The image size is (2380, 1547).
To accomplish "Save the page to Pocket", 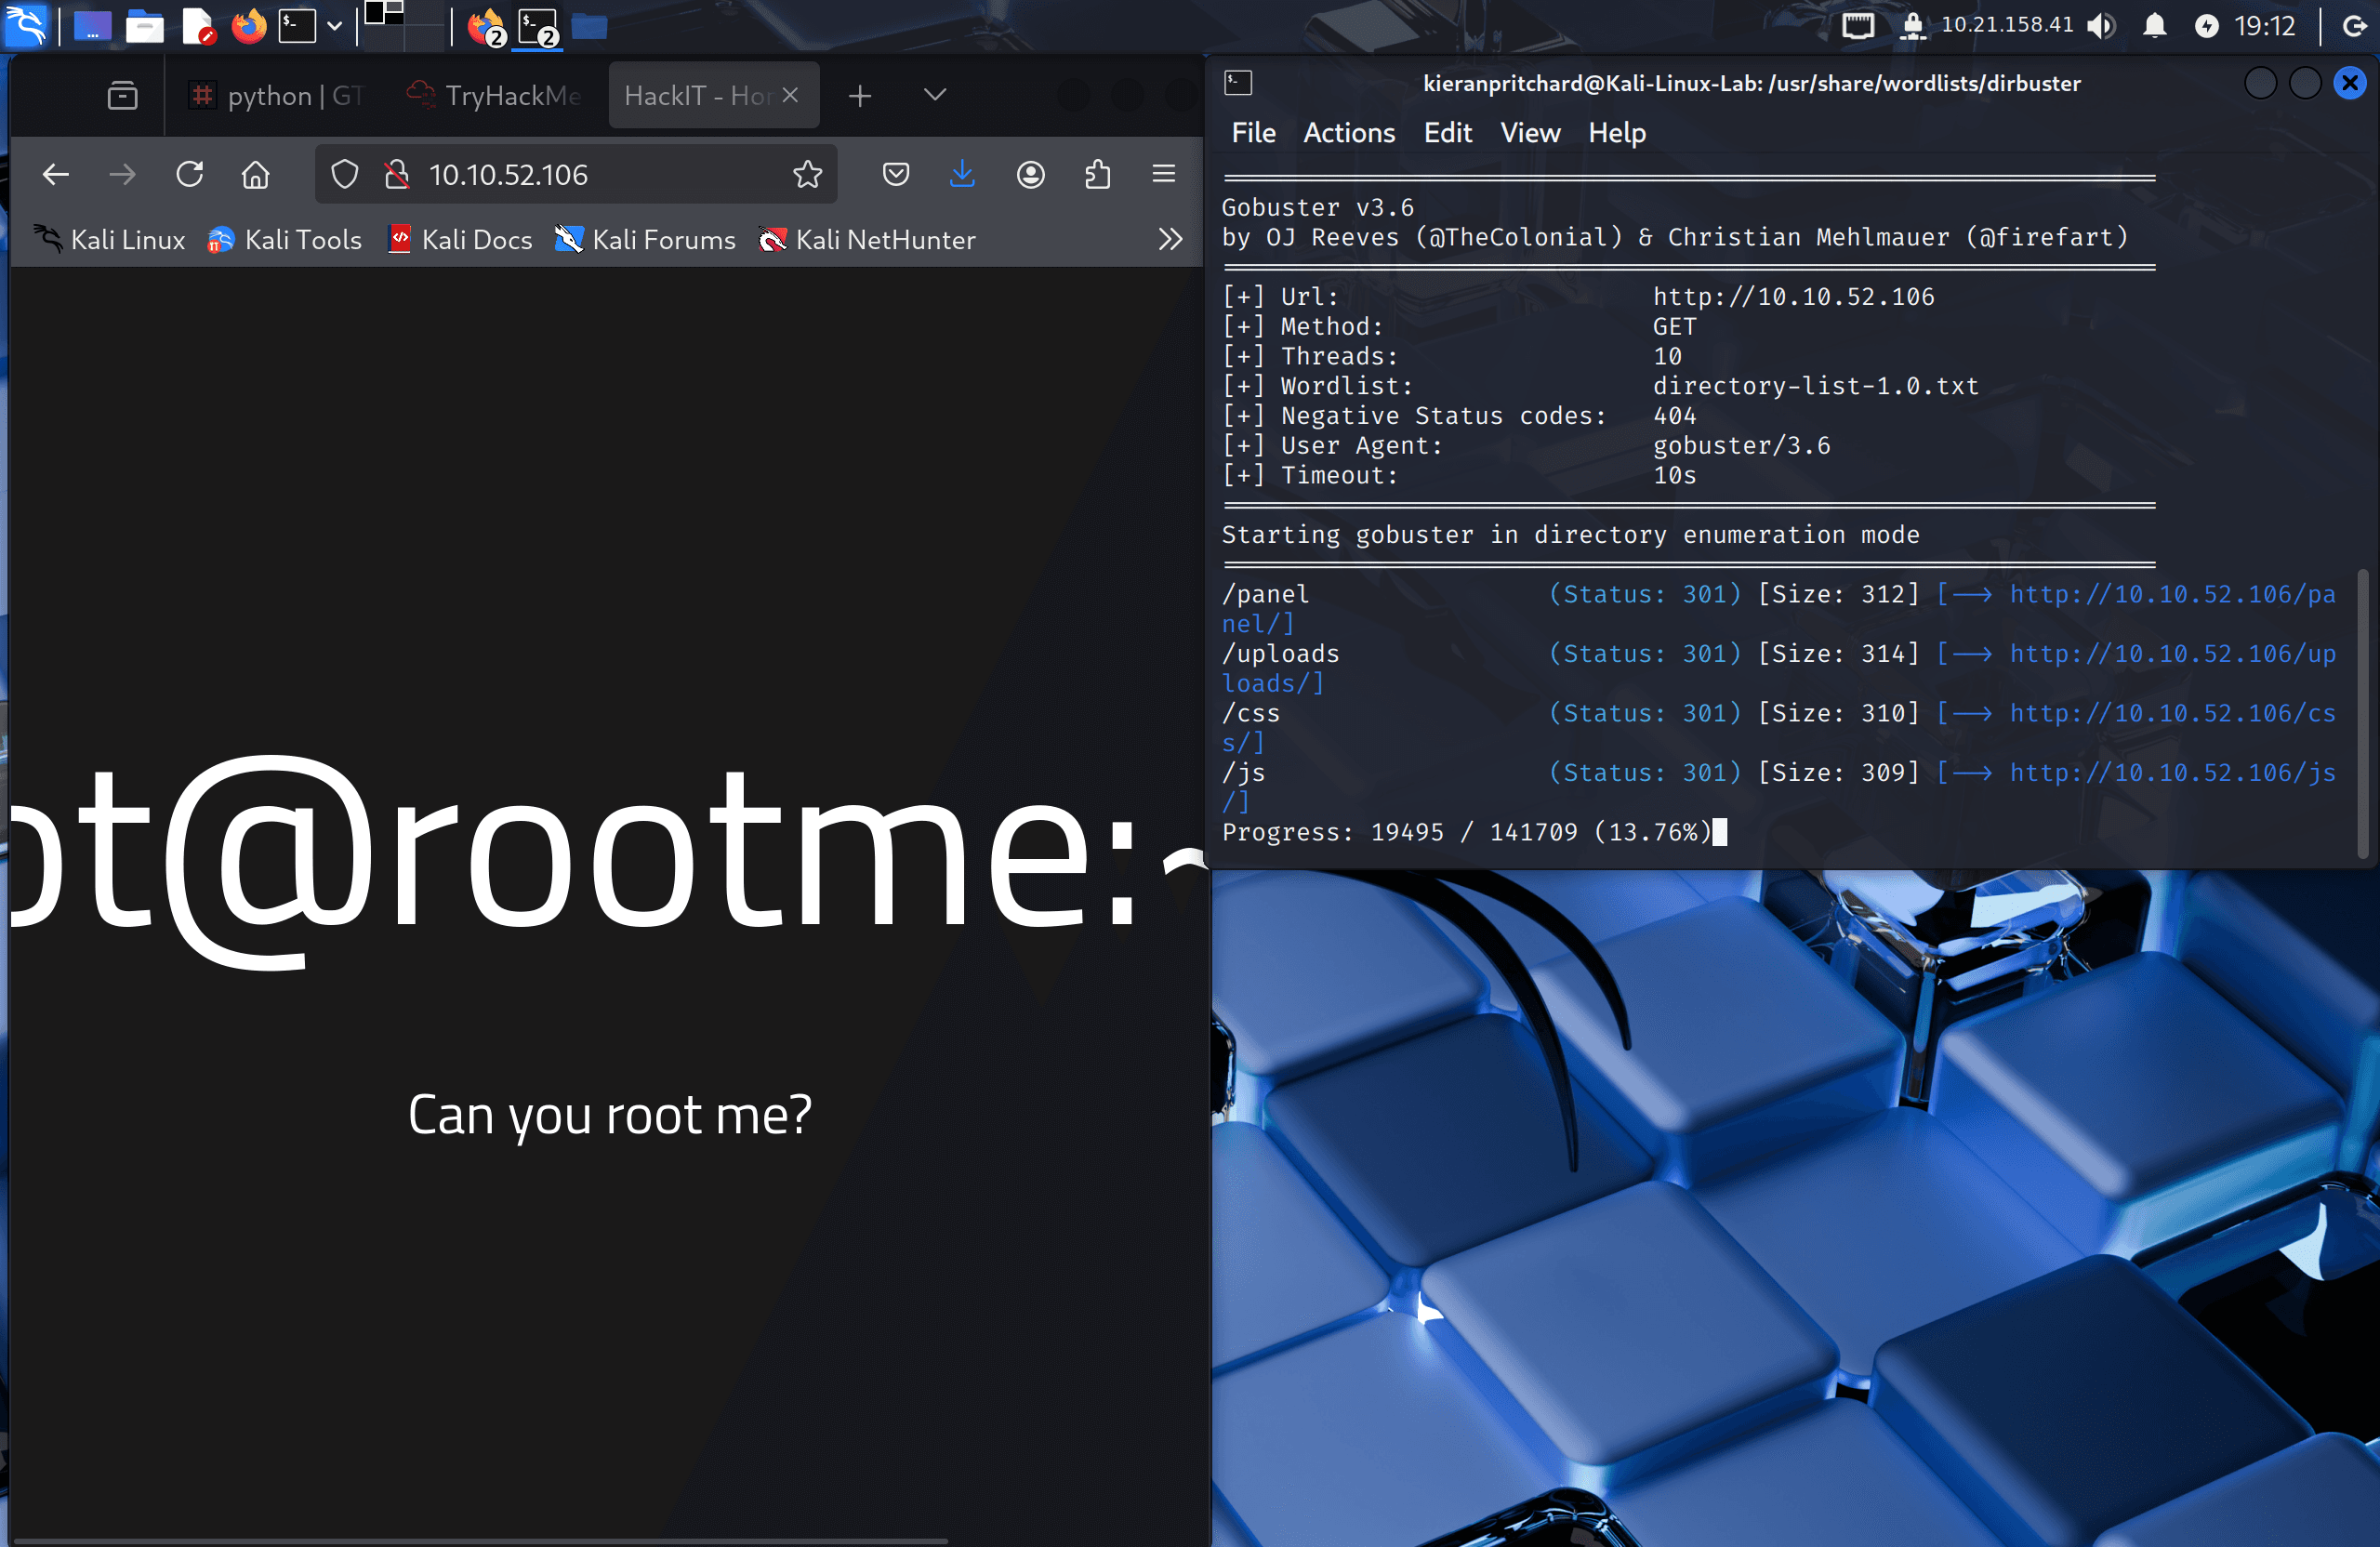I will 896,175.
